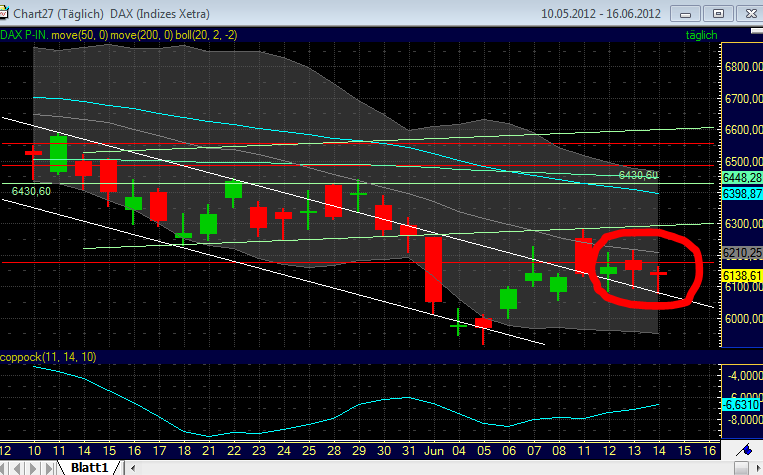Click the 6600,00 price axis label
Image resolution: width=763 pixels, height=475 pixels.
[x=744, y=130]
